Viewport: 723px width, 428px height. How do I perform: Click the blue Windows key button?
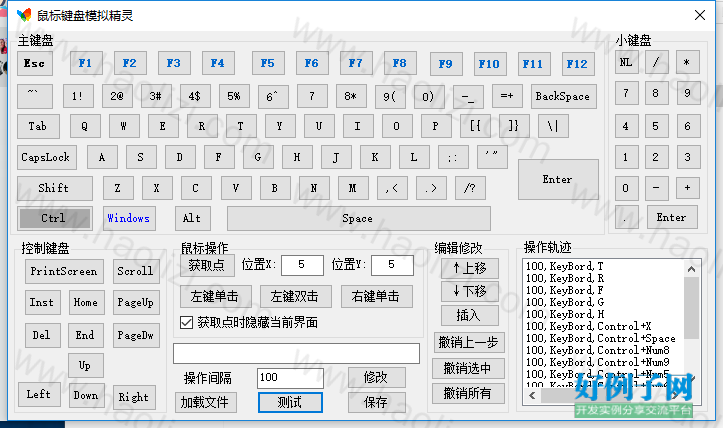(x=129, y=218)
